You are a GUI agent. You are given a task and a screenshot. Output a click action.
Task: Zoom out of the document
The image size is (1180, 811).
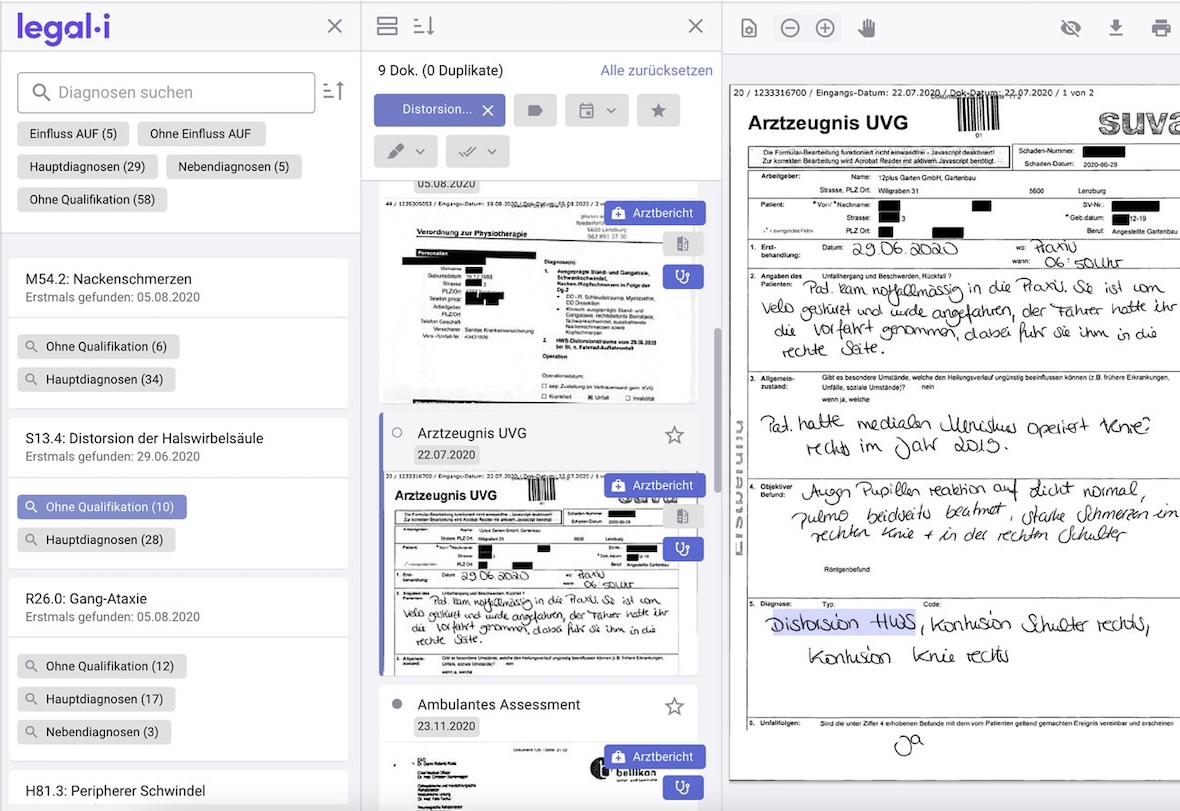click(789, 29)
